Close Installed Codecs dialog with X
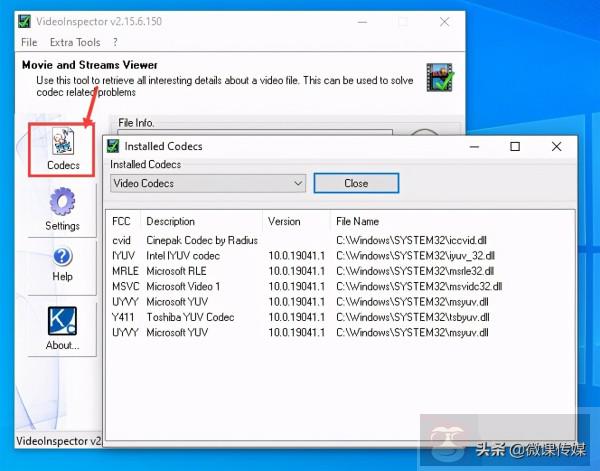This screenshot has width=600, height=471. pyautogui.click(x=556, y=146)
